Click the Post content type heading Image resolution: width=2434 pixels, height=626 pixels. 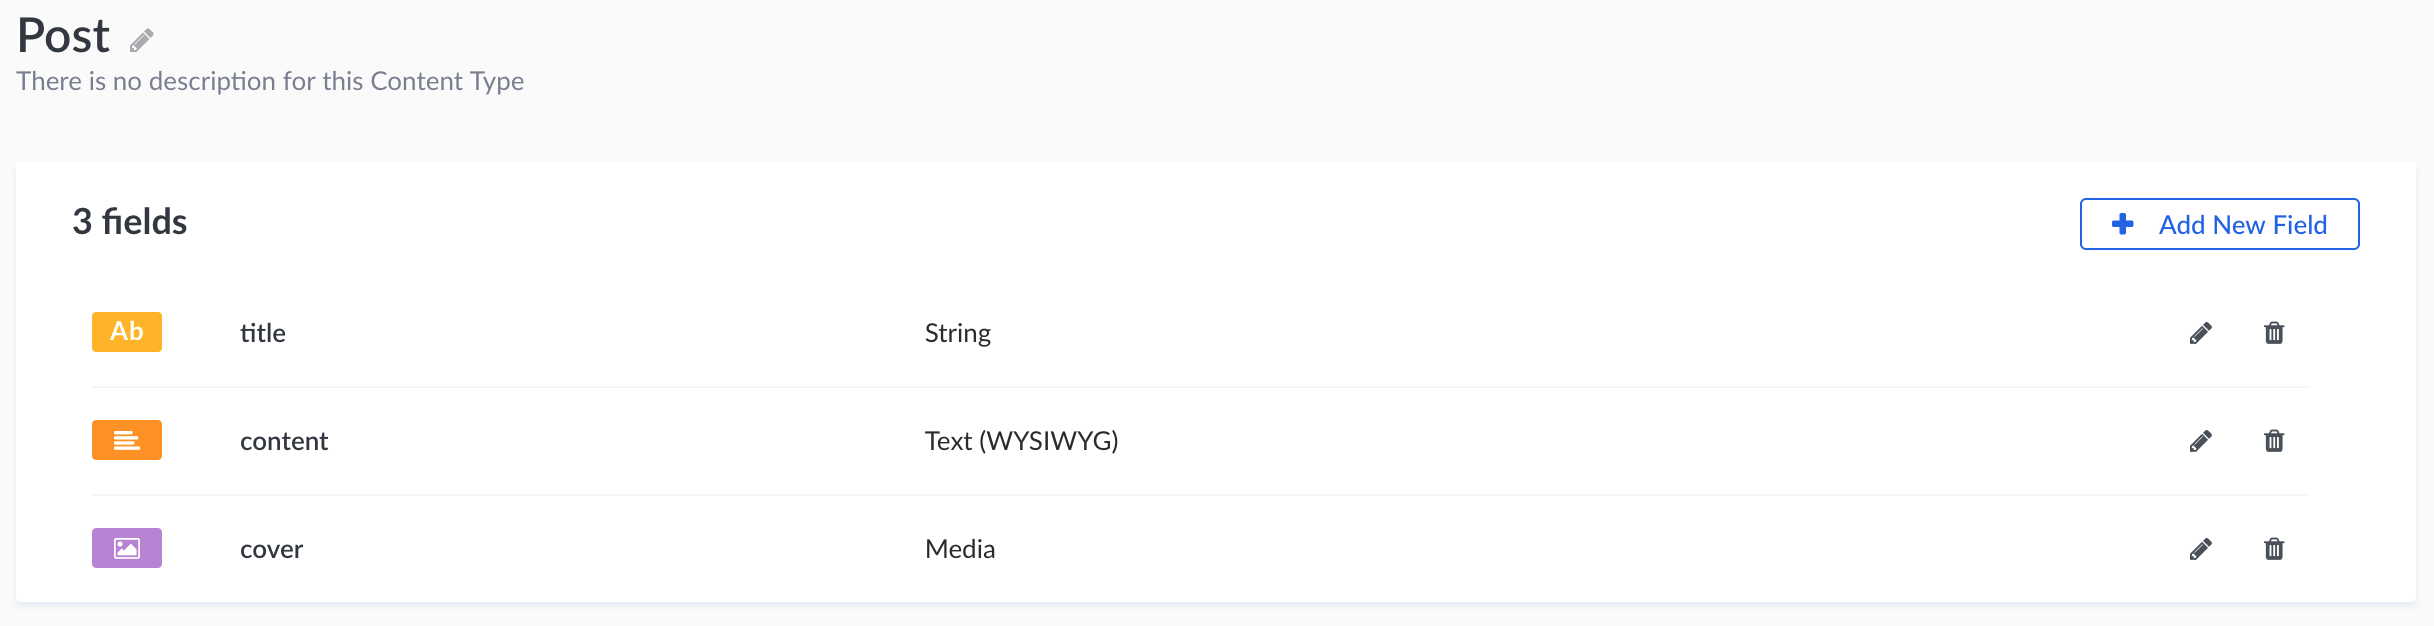(x=63, y=36)
